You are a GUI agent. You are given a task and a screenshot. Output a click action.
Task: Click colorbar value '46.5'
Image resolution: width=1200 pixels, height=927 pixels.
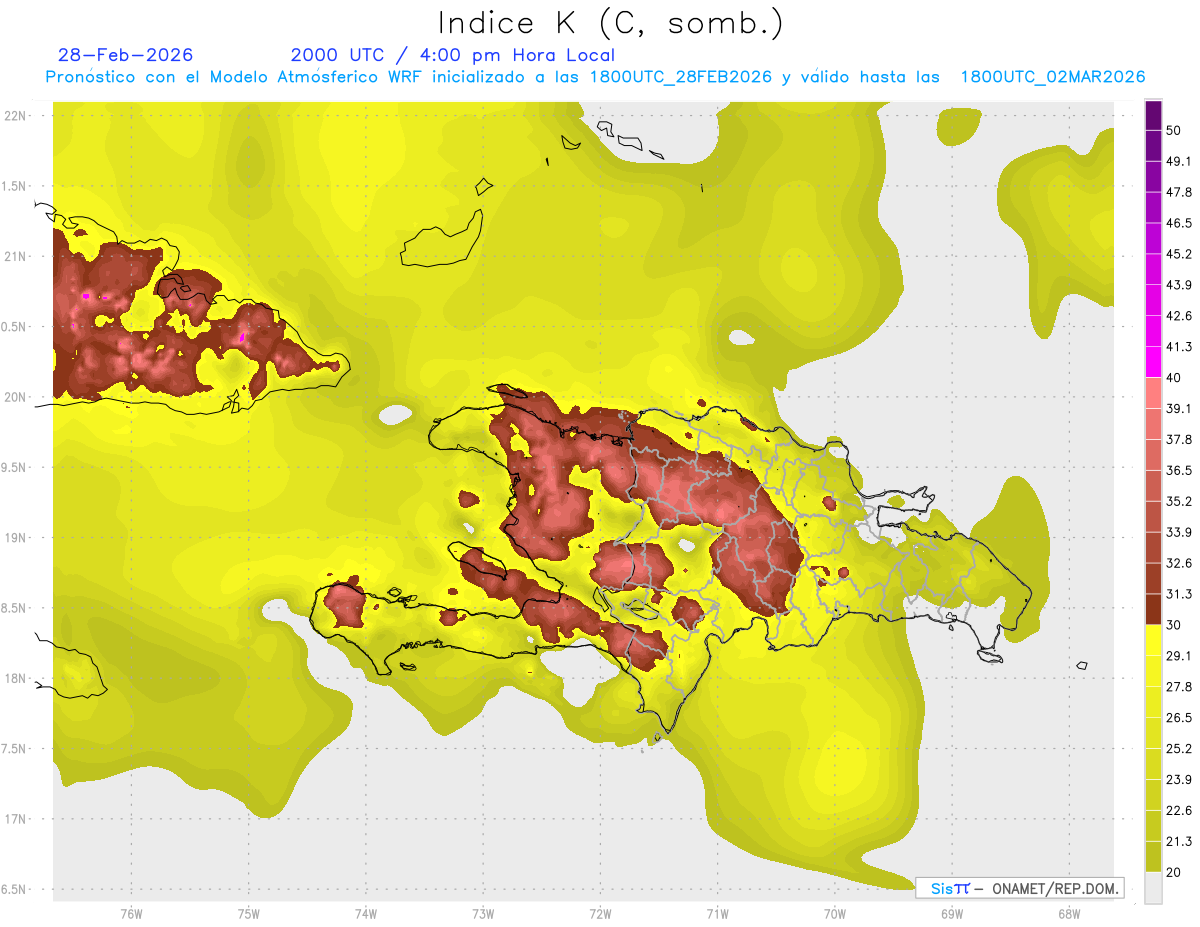(x=1179, y=223)
